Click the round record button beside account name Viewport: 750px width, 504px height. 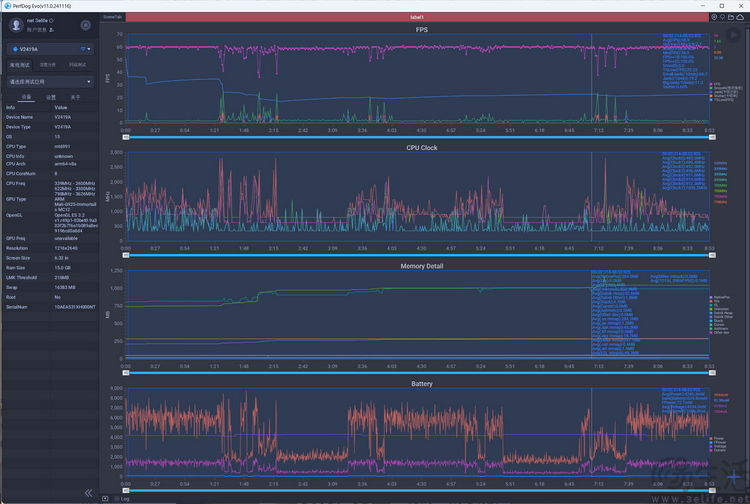coord(86,25)
